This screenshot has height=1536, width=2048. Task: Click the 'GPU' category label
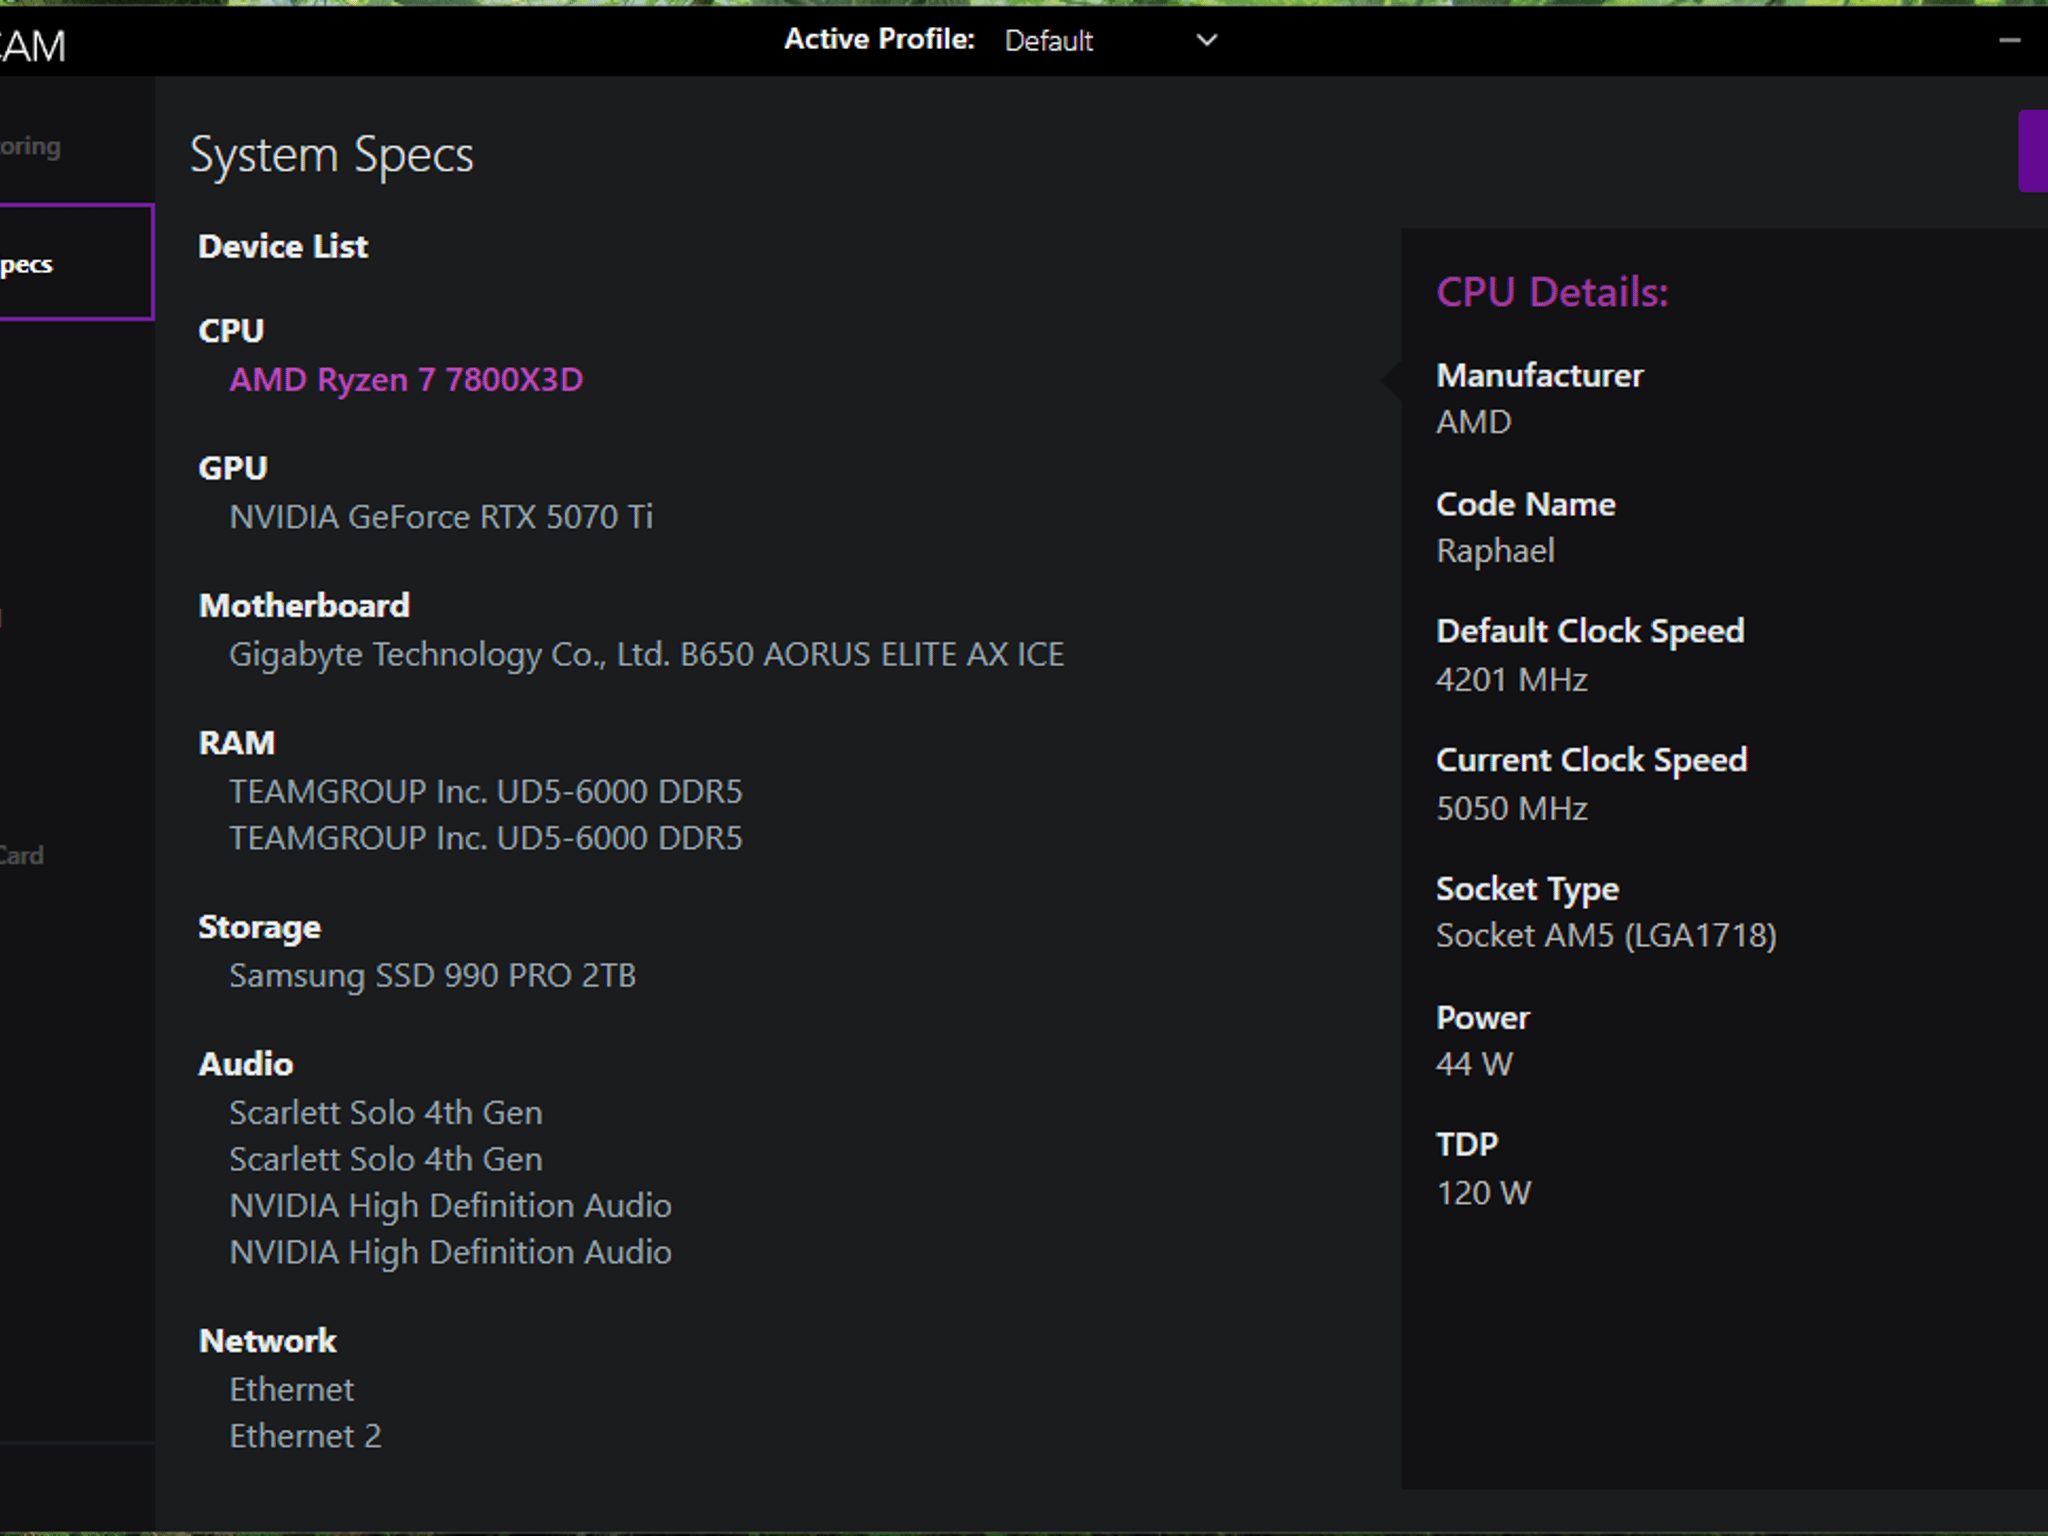(233, 468)
